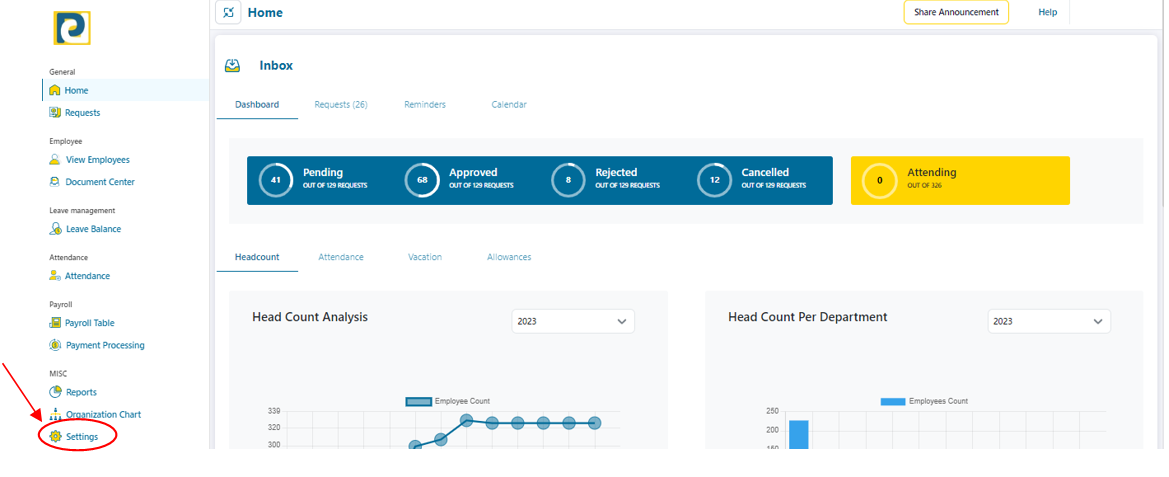Viewport: 1169px width, 477px height.
Task: Click the View Employees icon
Action: click(x=55, y=160)
